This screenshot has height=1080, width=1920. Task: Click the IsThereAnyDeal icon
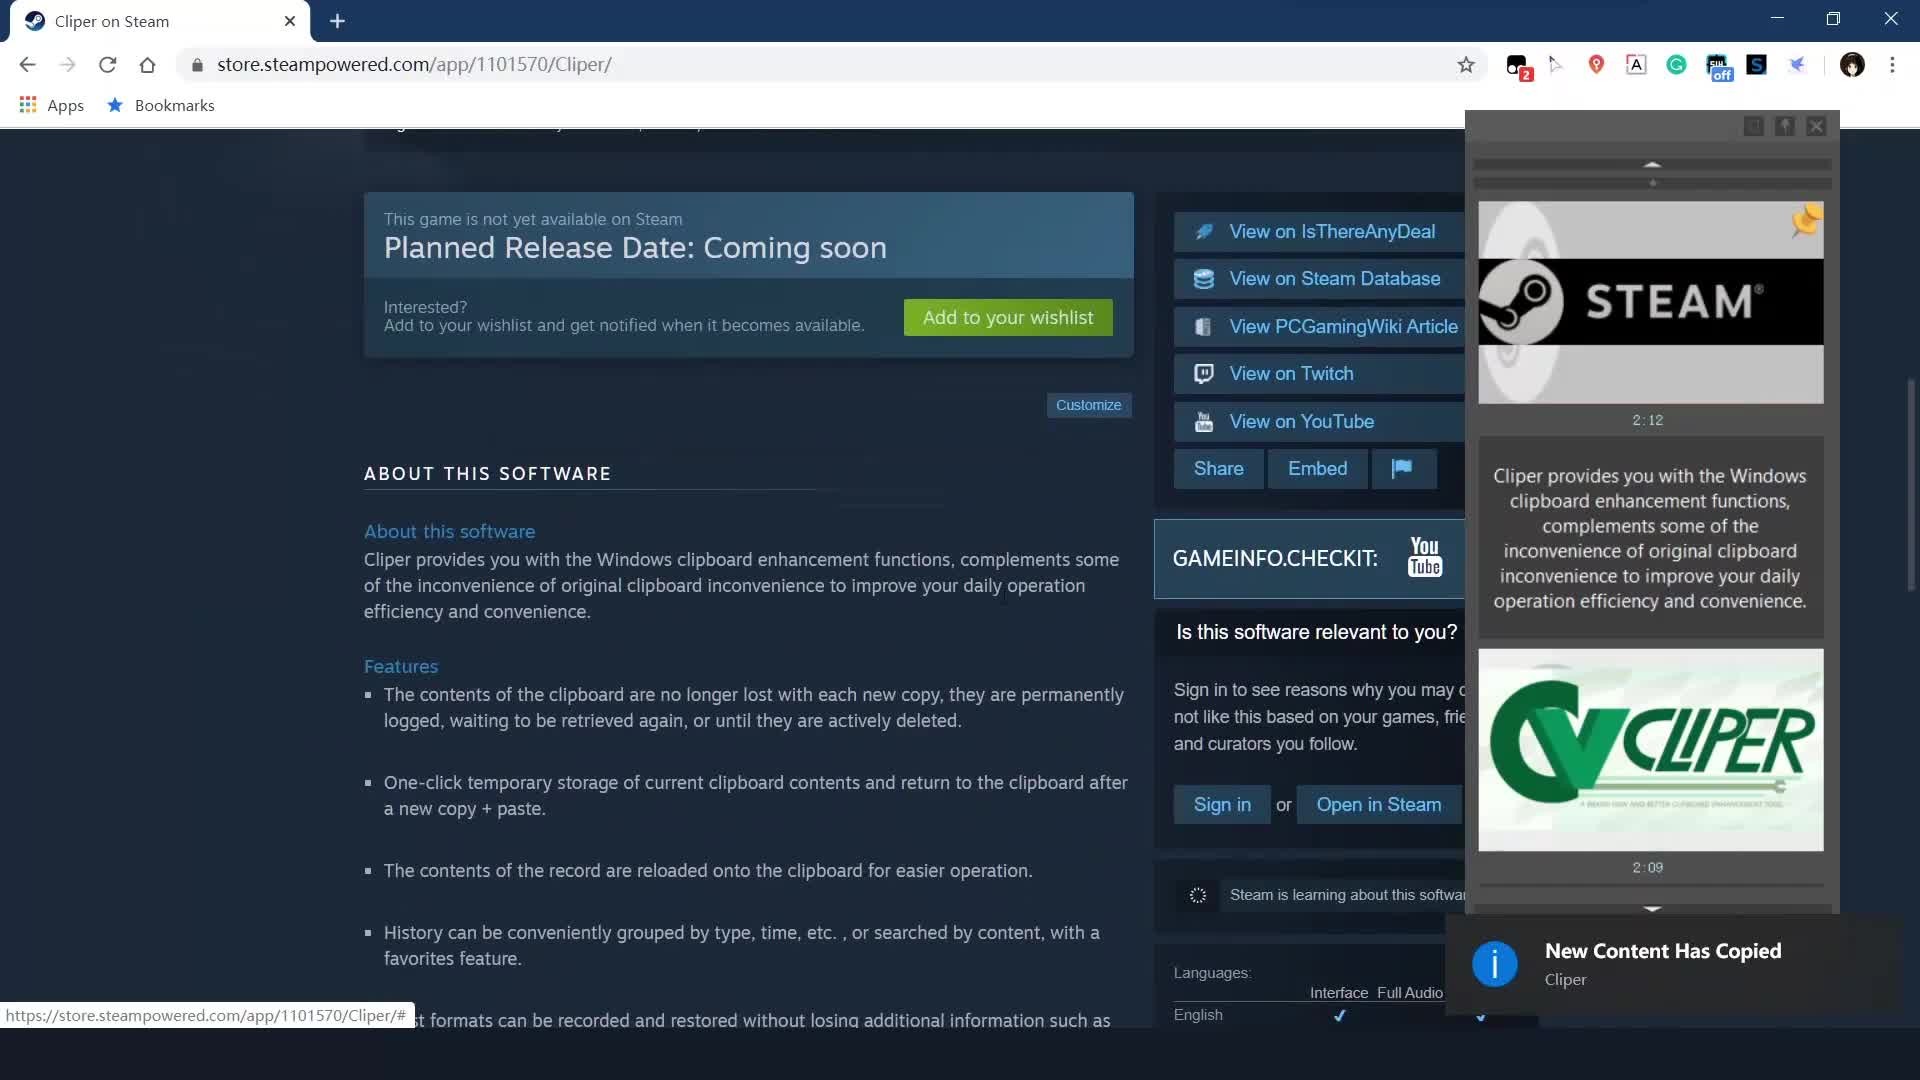1204,232
